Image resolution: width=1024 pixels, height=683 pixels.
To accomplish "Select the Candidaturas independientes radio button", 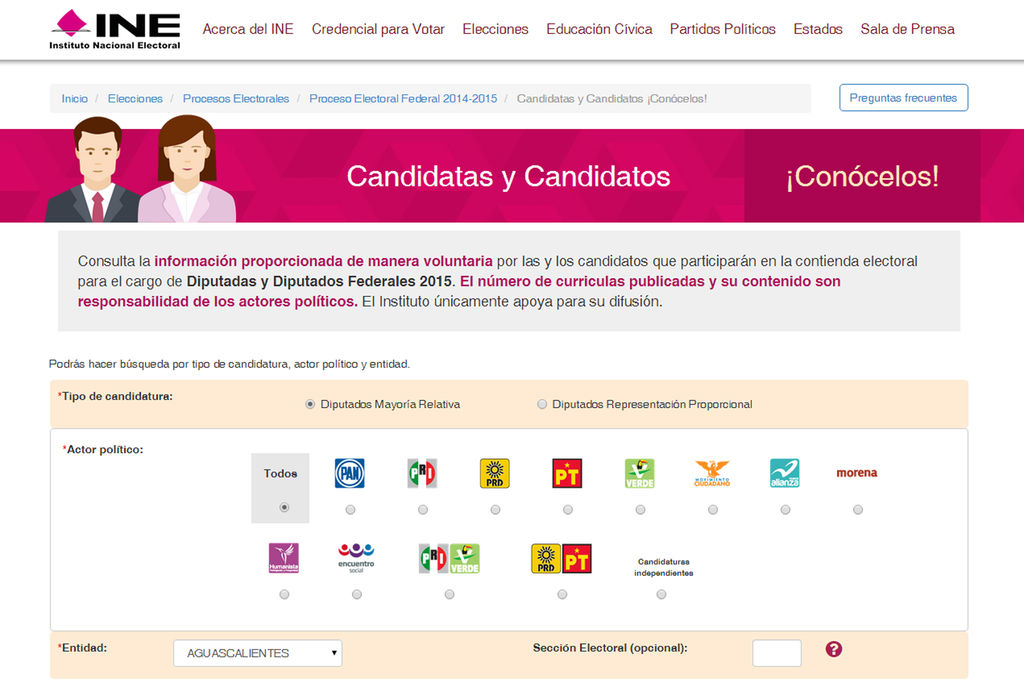I will click(661, 595).
